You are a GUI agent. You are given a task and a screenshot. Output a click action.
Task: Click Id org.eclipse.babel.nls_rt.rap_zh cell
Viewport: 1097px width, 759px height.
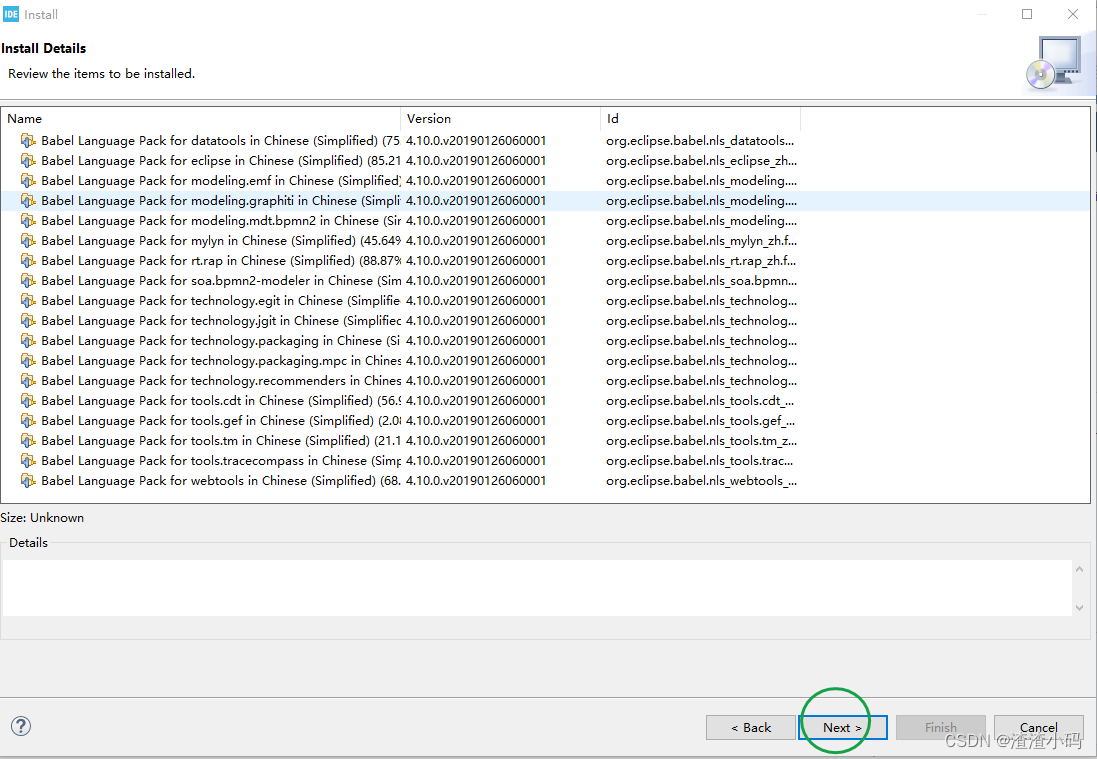pyautogui.click(x=701, y=260)
